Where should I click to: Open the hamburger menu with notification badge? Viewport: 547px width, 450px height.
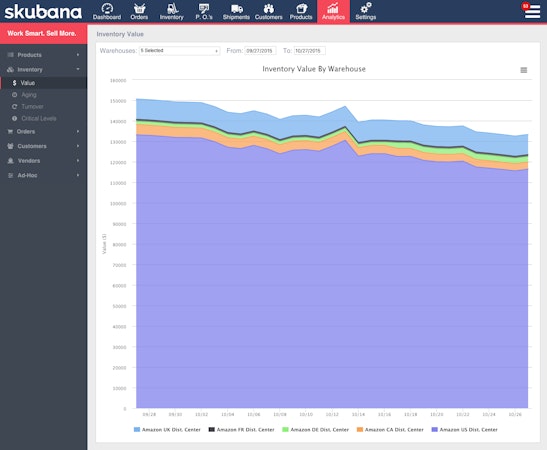click(x=532, y=11)
